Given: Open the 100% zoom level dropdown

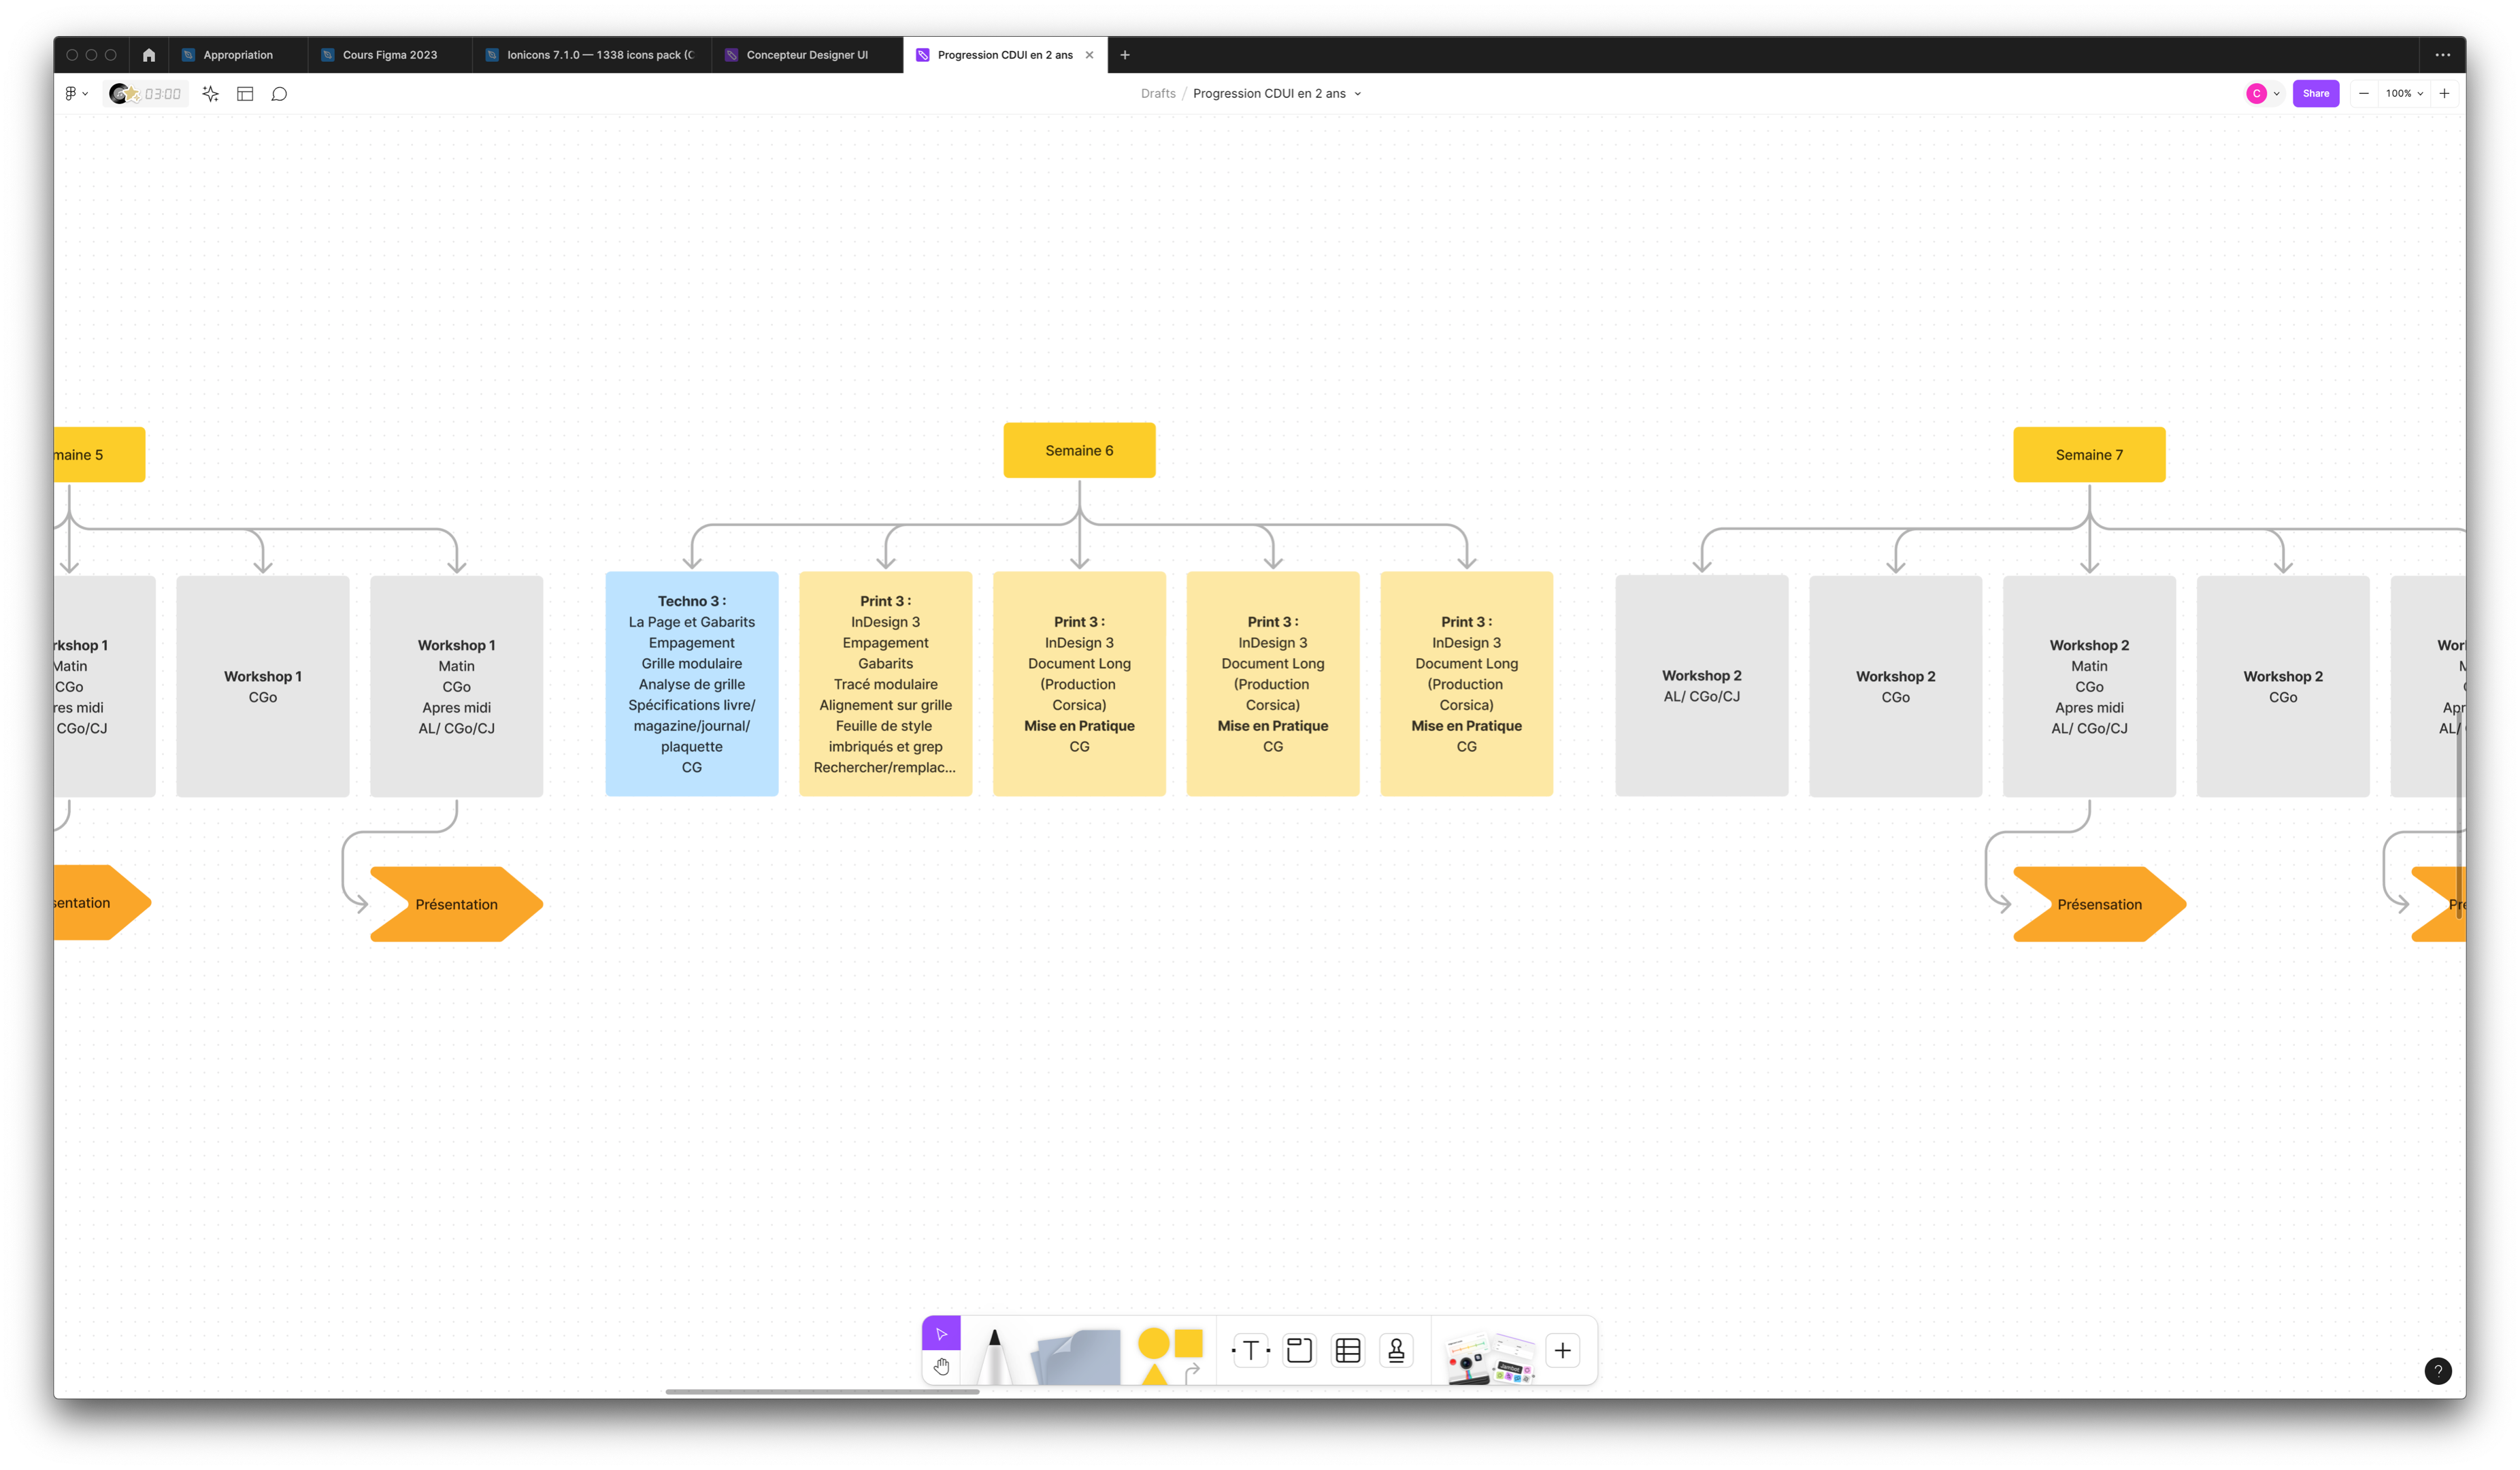Looking at the screenshot, I should point(2403,94).
